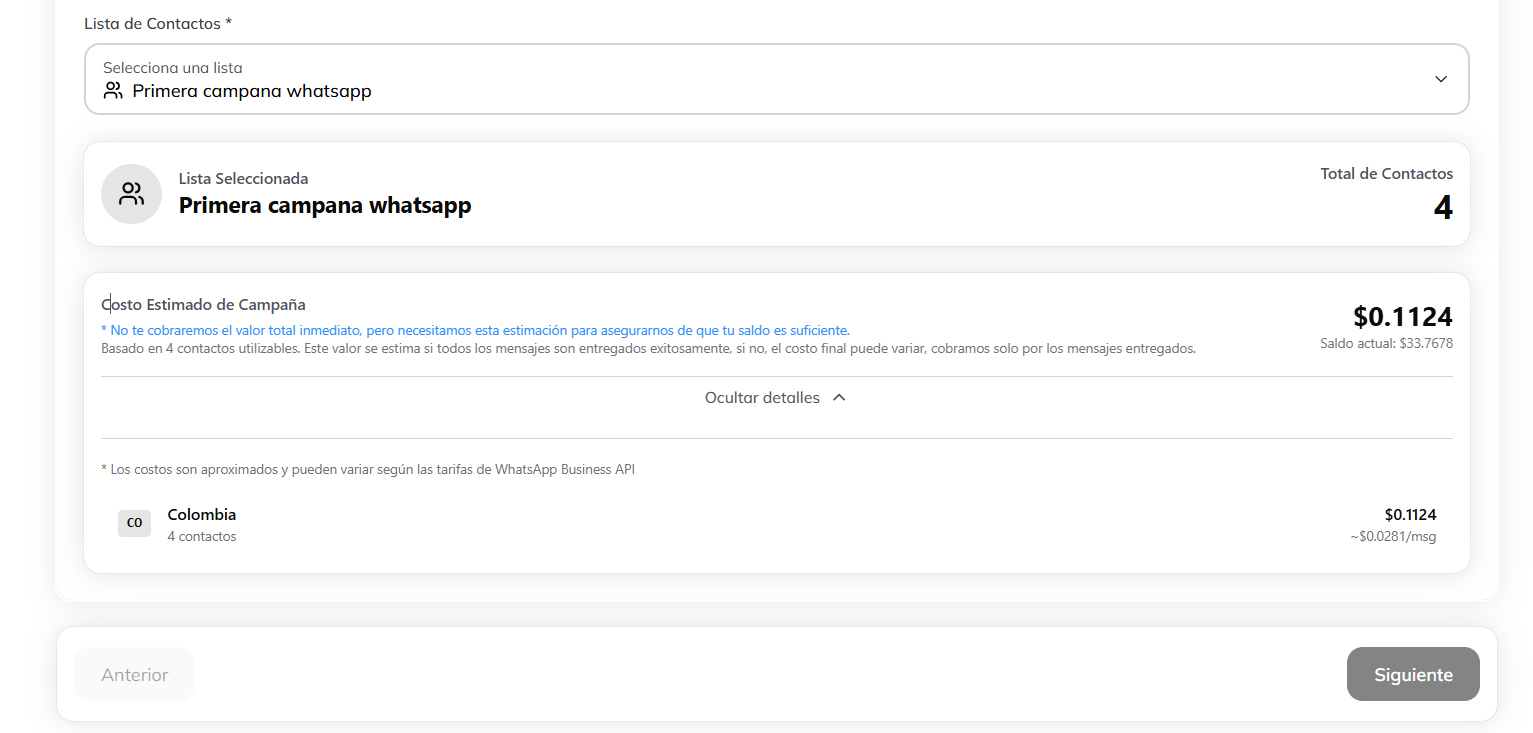Image resolution: width=1533 pixels, height=733 pixels.
Task: Click the chevron arrow in the contact list selector
Action: click(x=1440, y=79)
